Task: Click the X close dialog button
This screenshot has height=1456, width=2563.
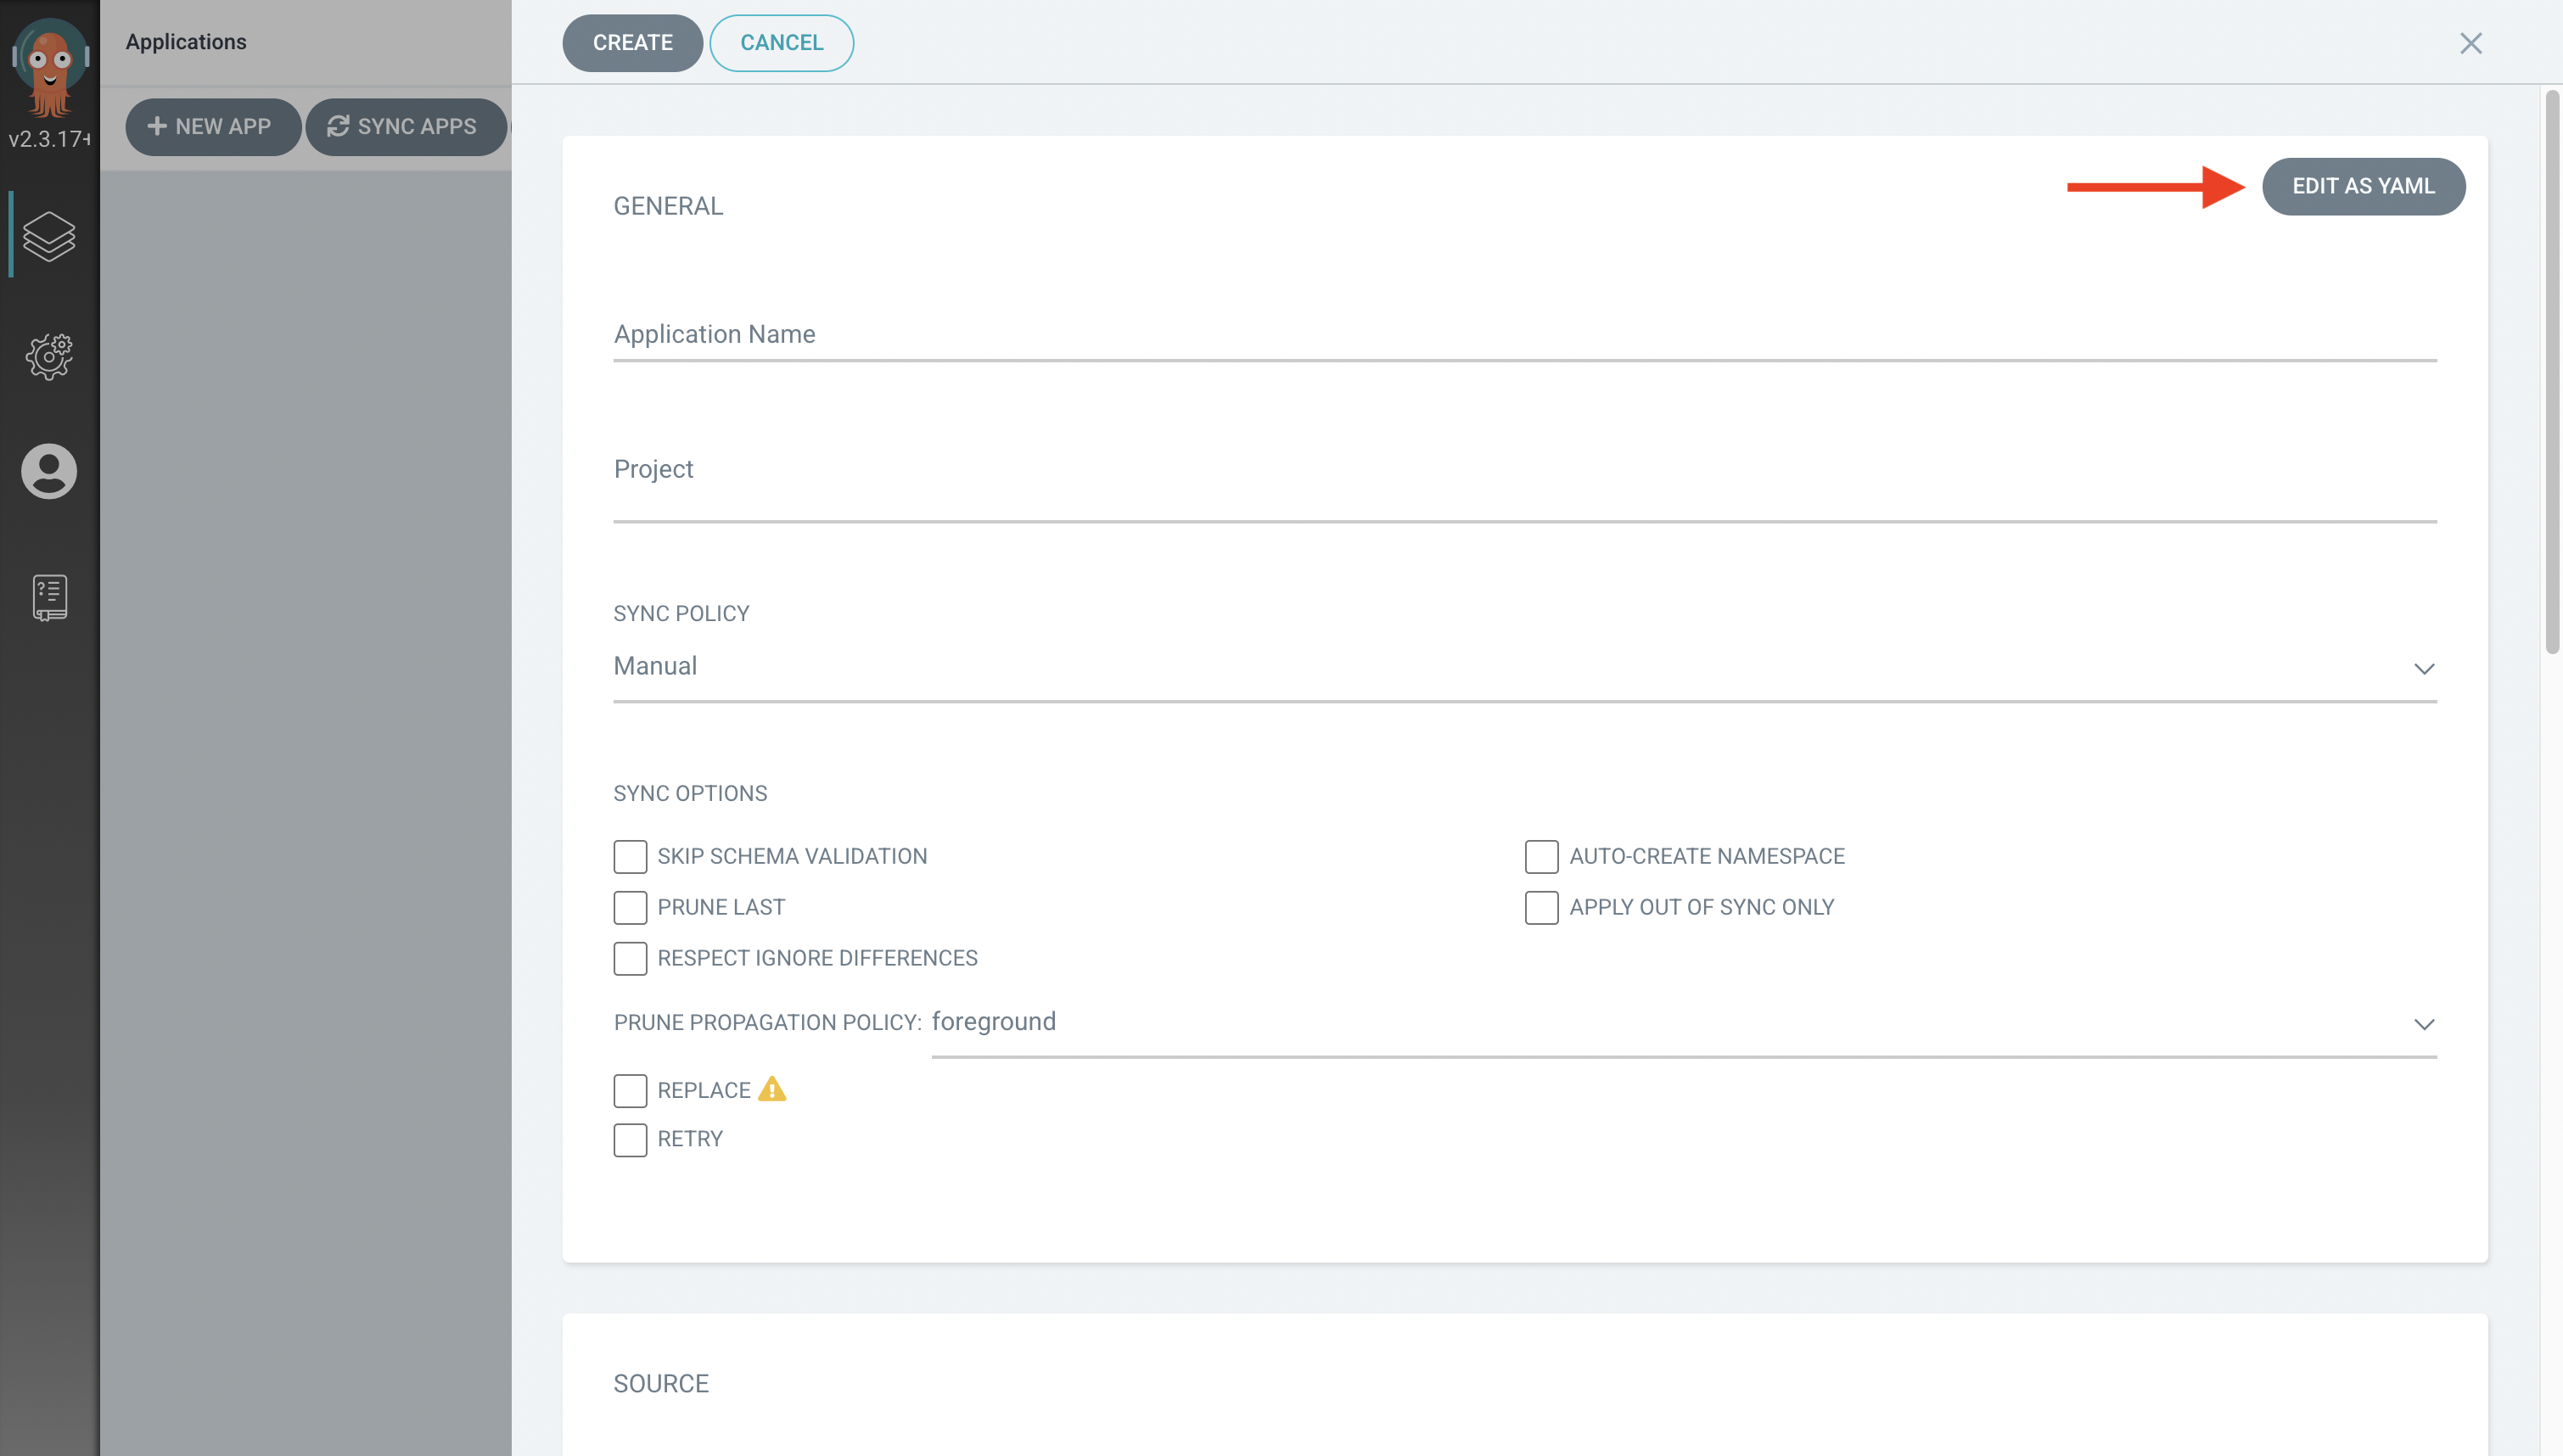Action: tap(2471, 42)
